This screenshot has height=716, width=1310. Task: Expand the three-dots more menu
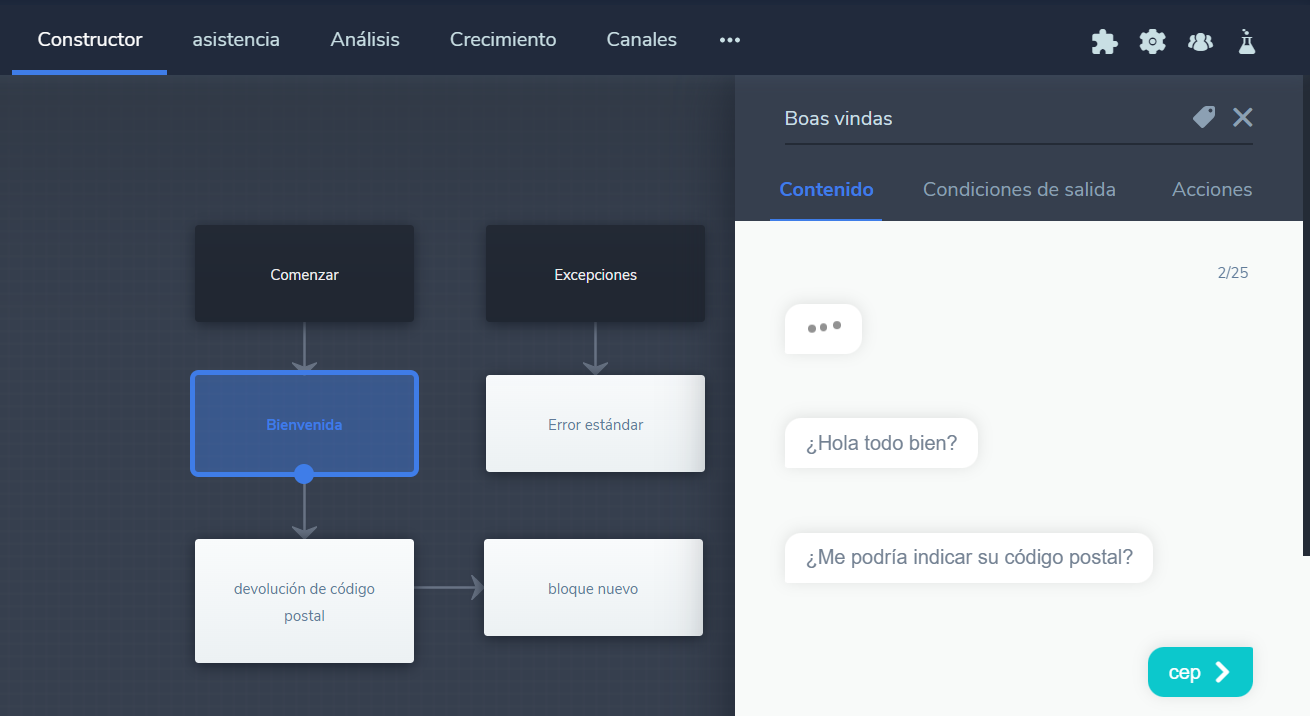pos(730,40)
